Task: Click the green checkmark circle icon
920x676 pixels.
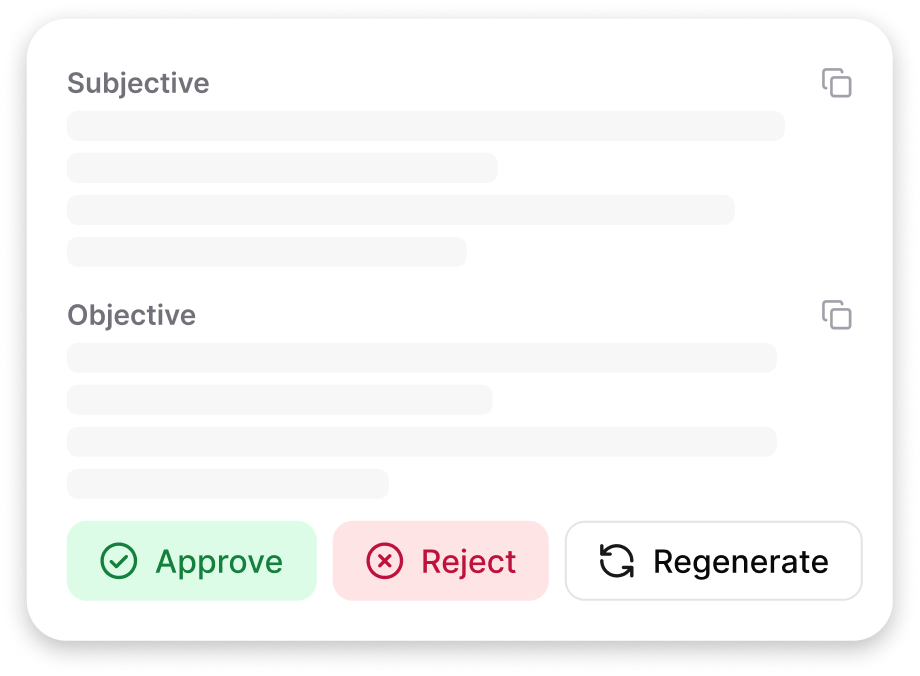Action: [x=119, y=561]
